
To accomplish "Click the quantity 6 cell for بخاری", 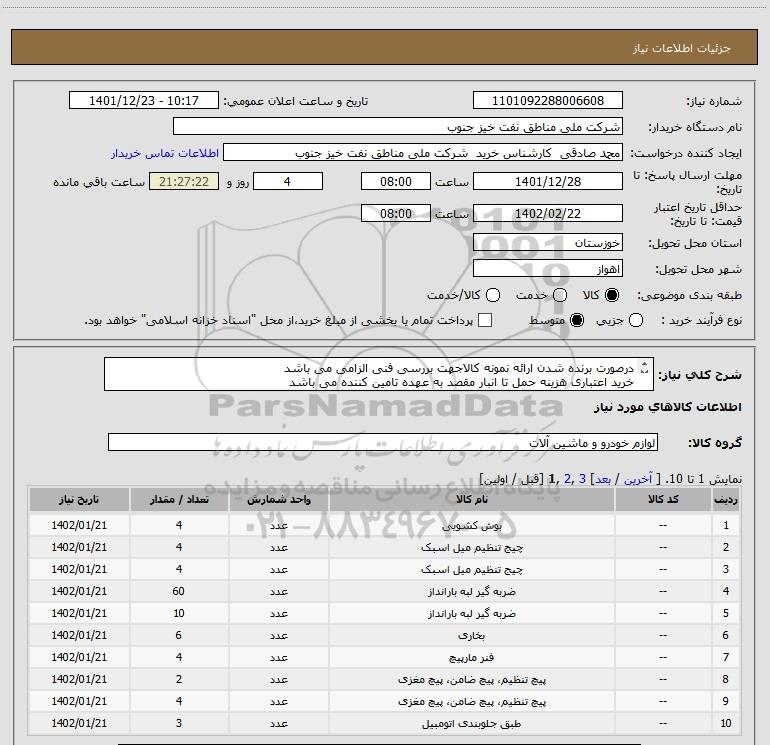I will (x=179, y=635).
